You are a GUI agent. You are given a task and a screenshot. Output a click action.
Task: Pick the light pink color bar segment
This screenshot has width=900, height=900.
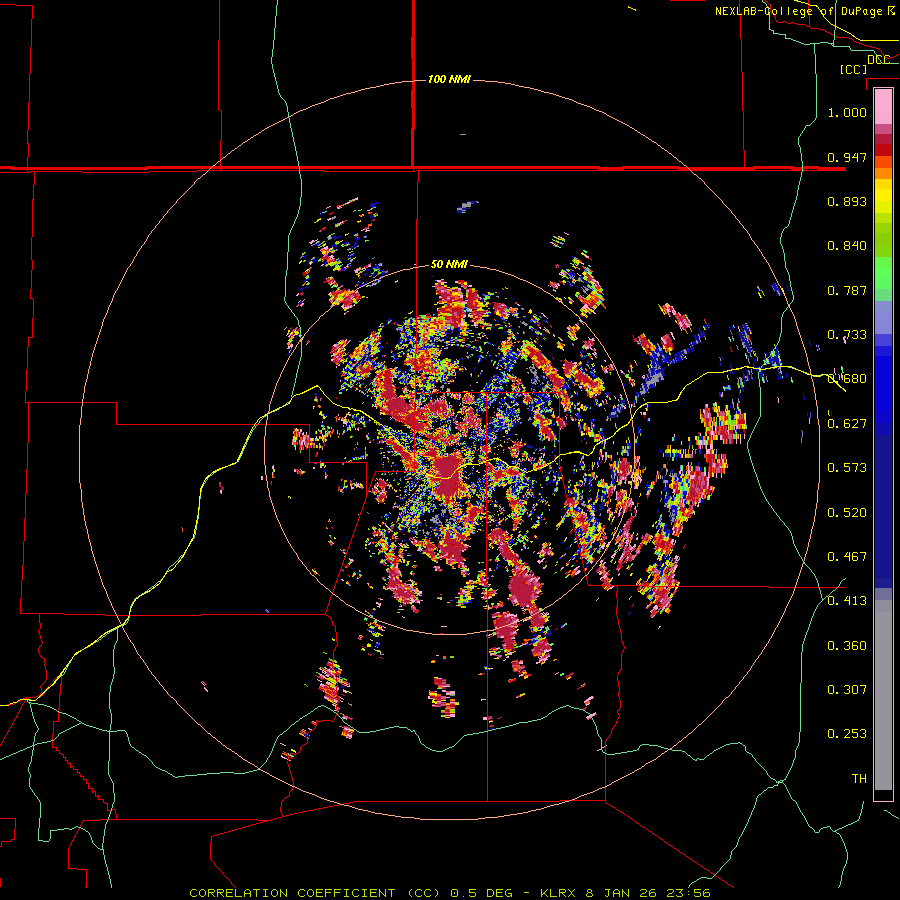click(x=883, y=106)
